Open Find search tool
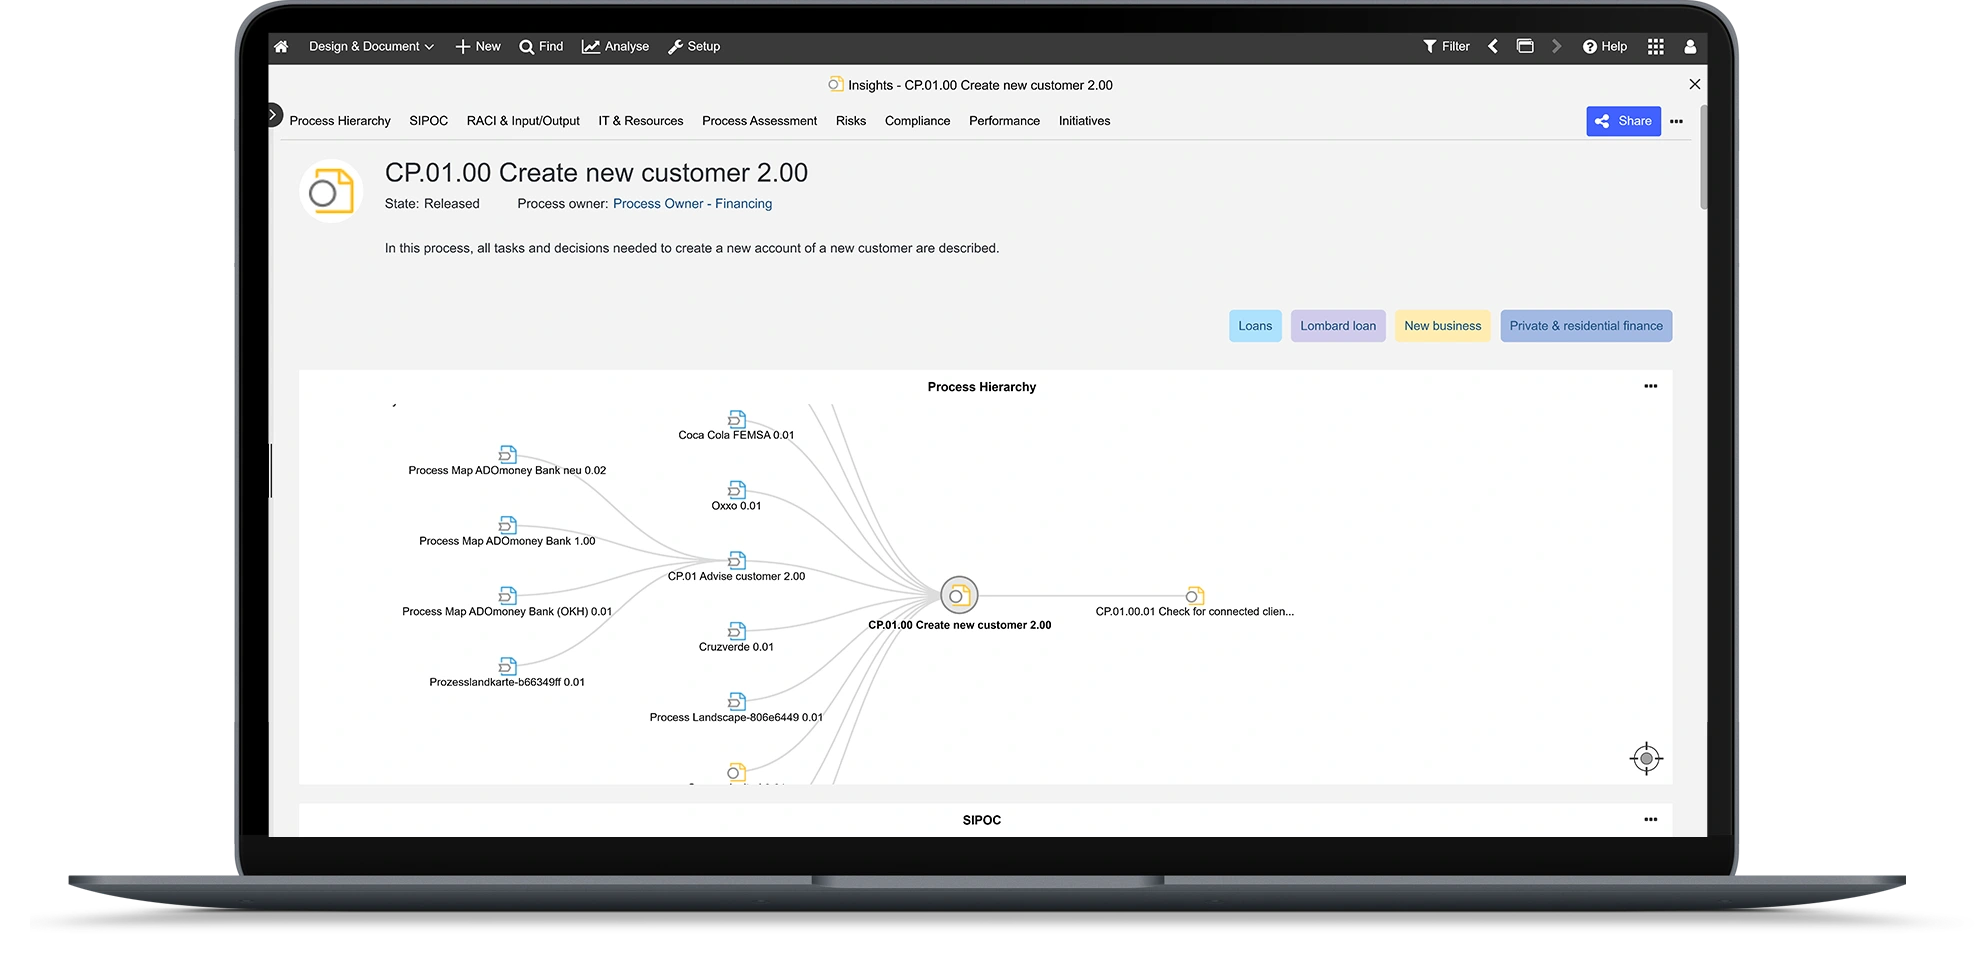The height and width of the screenshot is (967, 1975). 541,46
